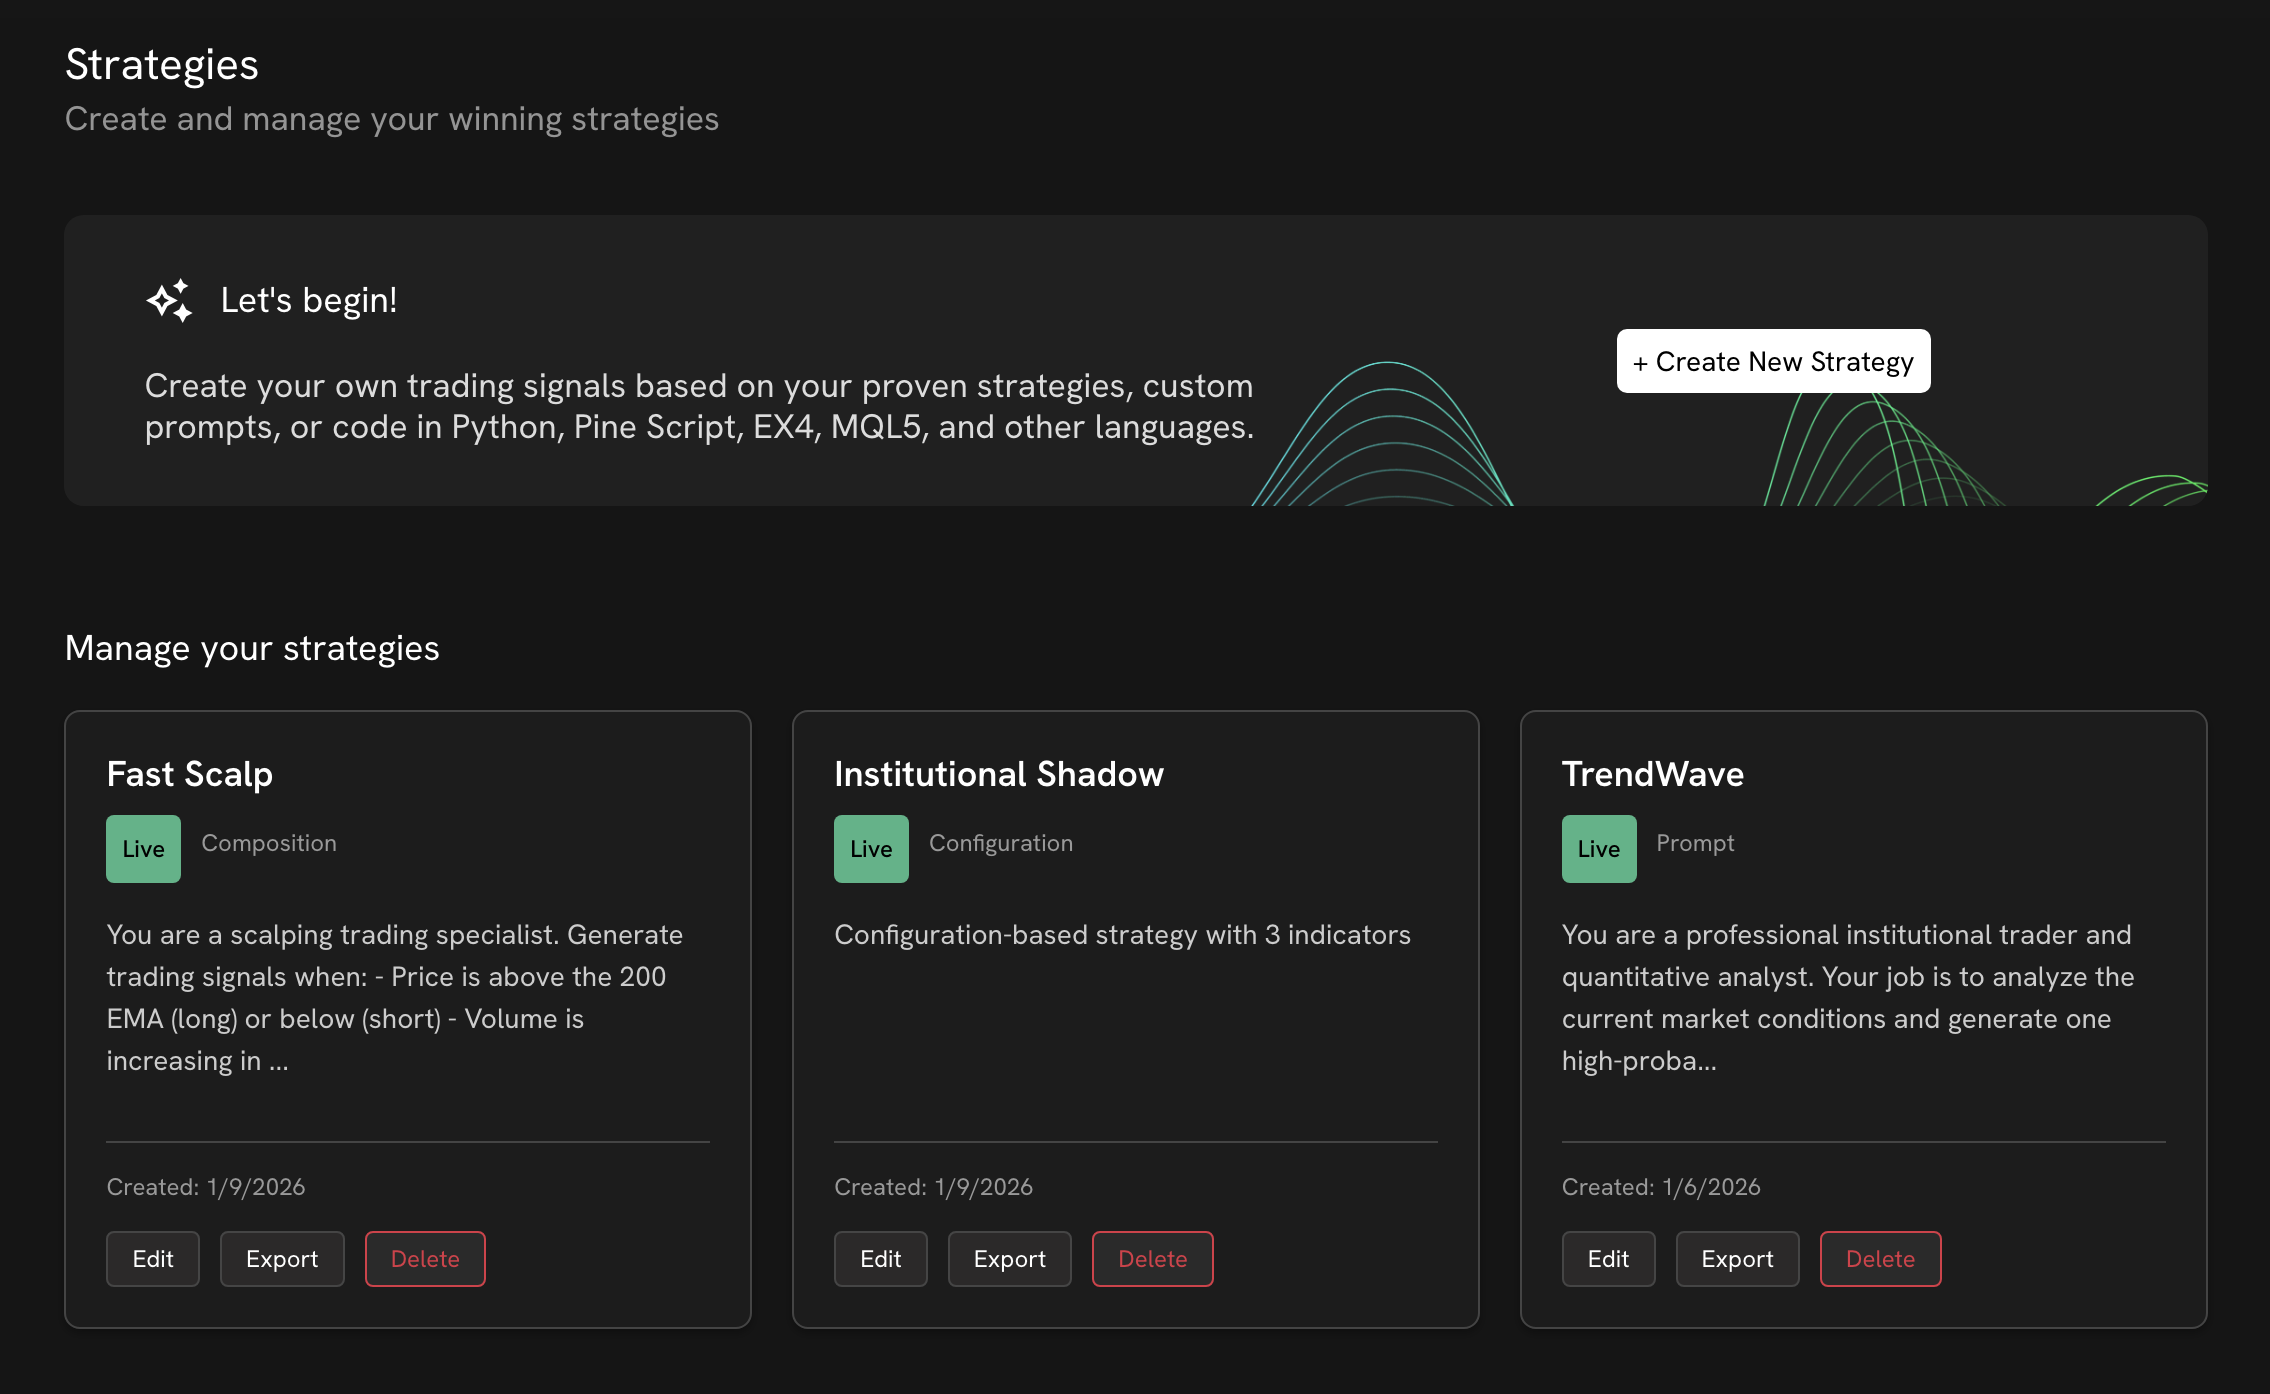The width and height of the screenshot is (2270, 1394).
Task: Export the Institutional Shadow strategy
Action: tap(1009, 1259)
